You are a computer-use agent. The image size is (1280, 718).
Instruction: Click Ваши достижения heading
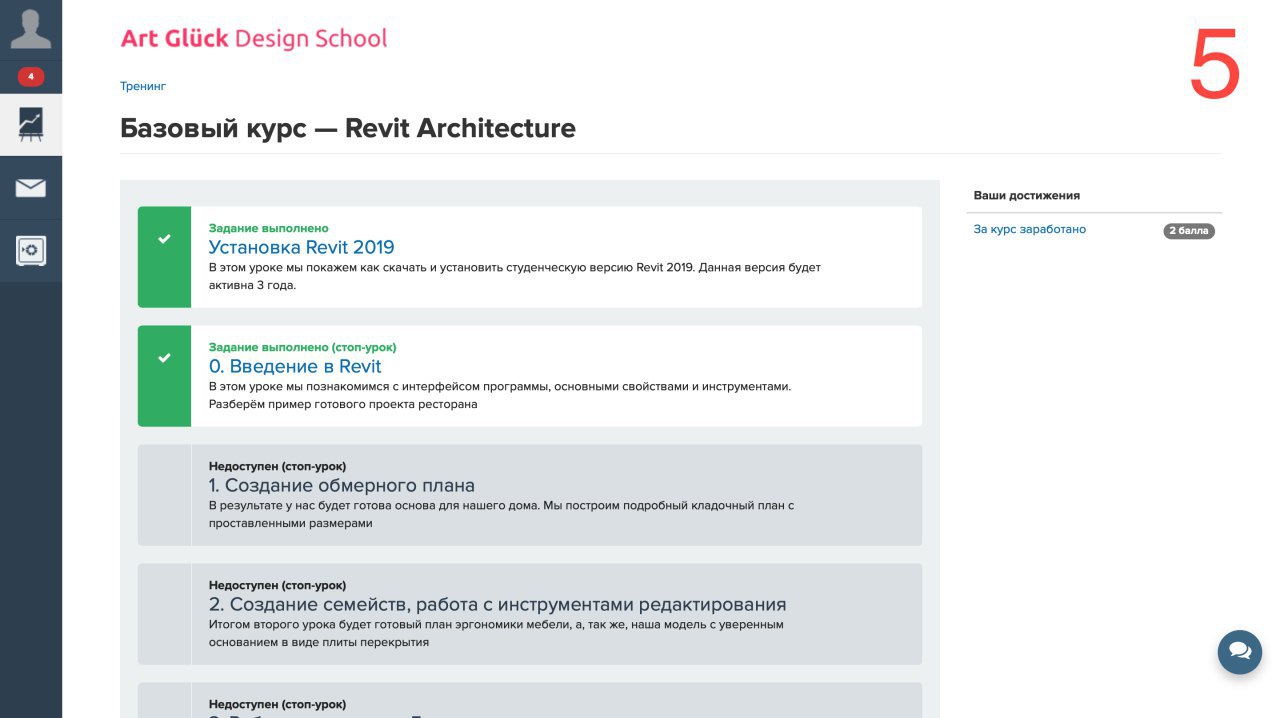pyautogui.click(x=1027, y=195)
